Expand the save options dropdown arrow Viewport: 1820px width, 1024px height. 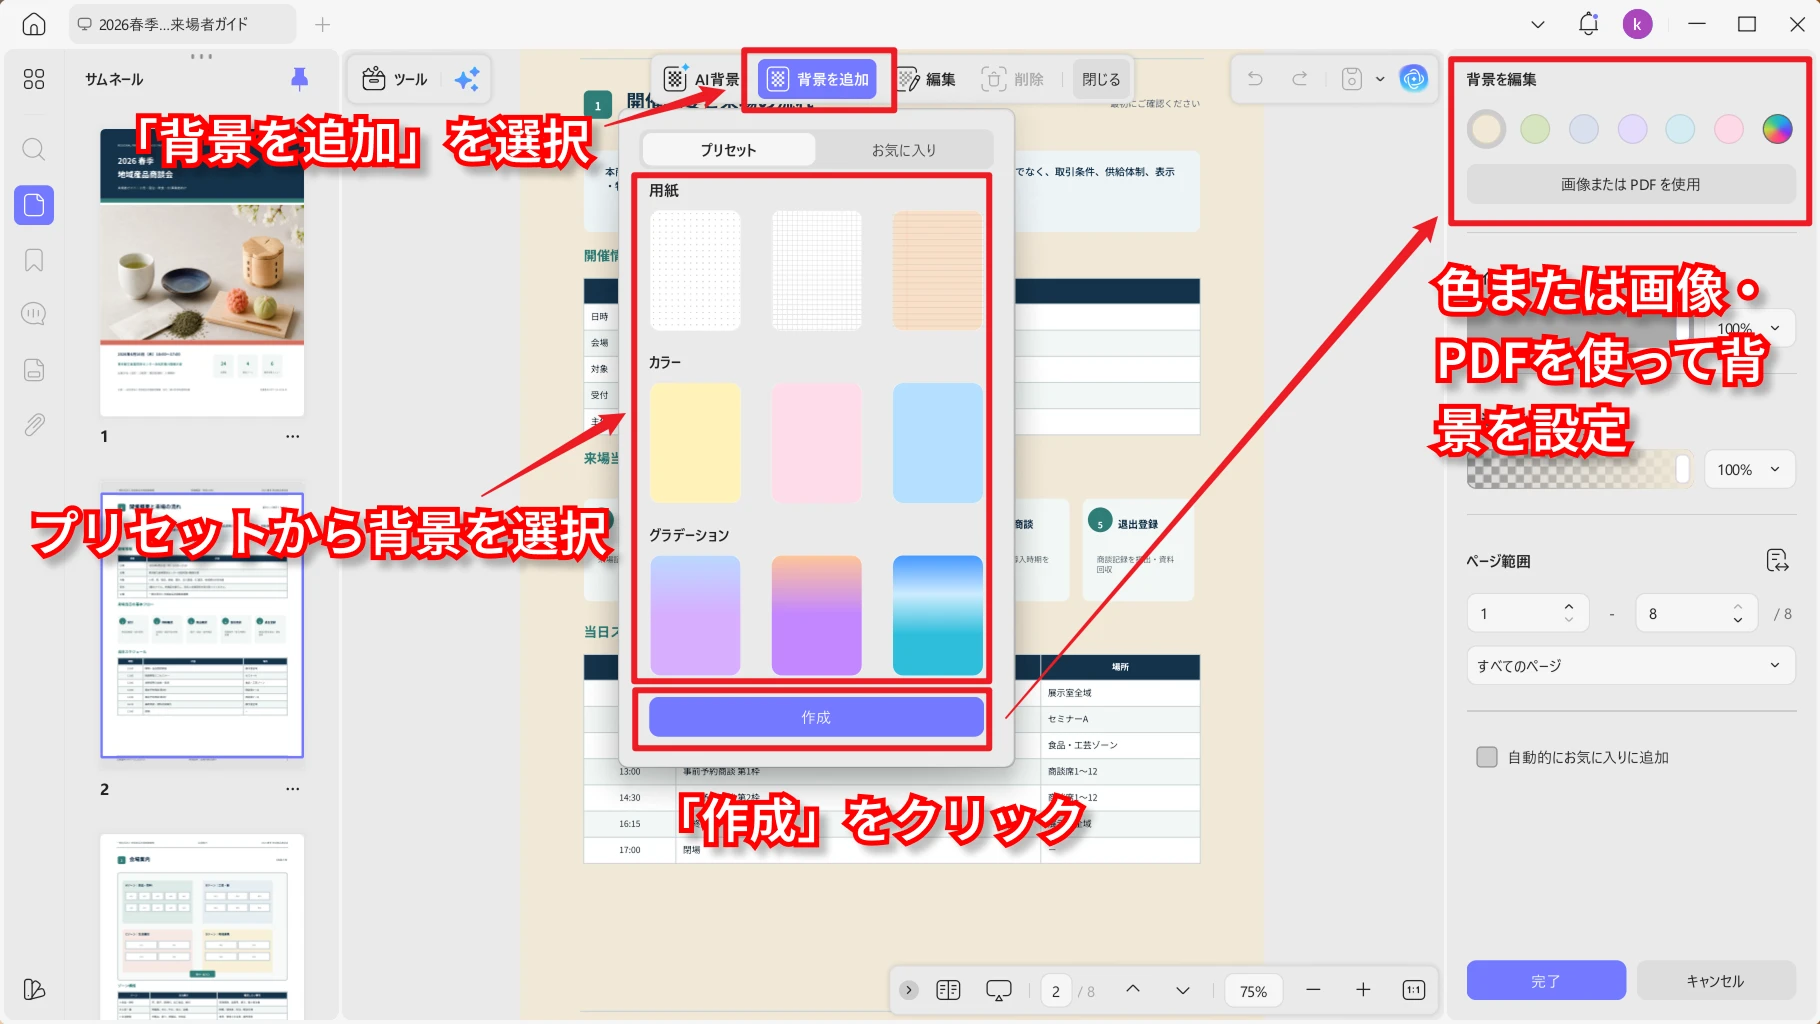tap(1380, 78)
